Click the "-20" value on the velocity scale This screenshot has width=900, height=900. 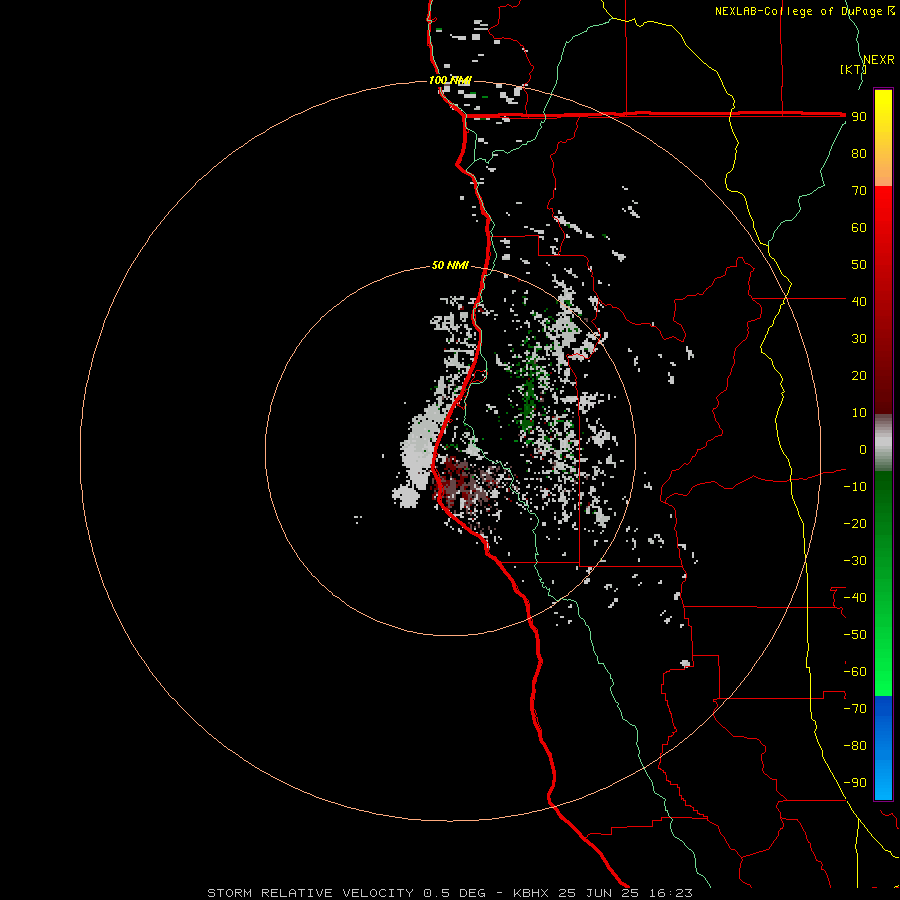[855, 523]
